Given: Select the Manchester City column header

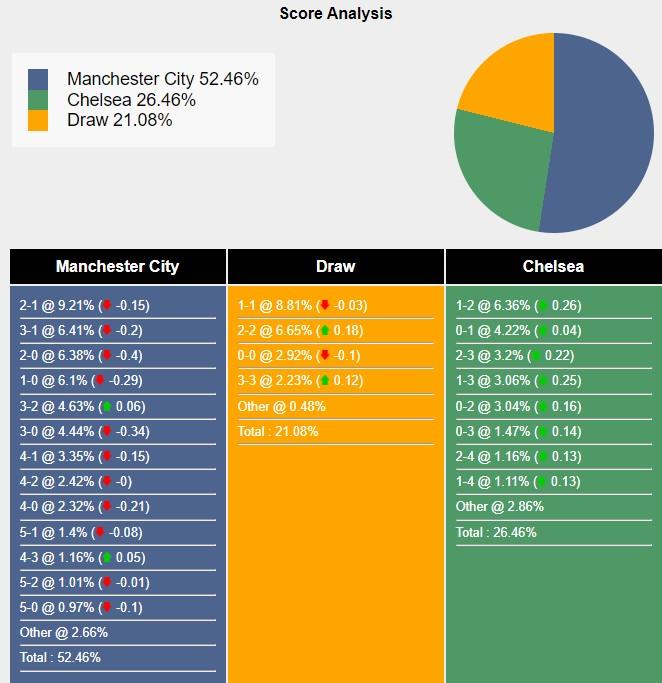Looking at the screenshot, I should click(118, 267).
